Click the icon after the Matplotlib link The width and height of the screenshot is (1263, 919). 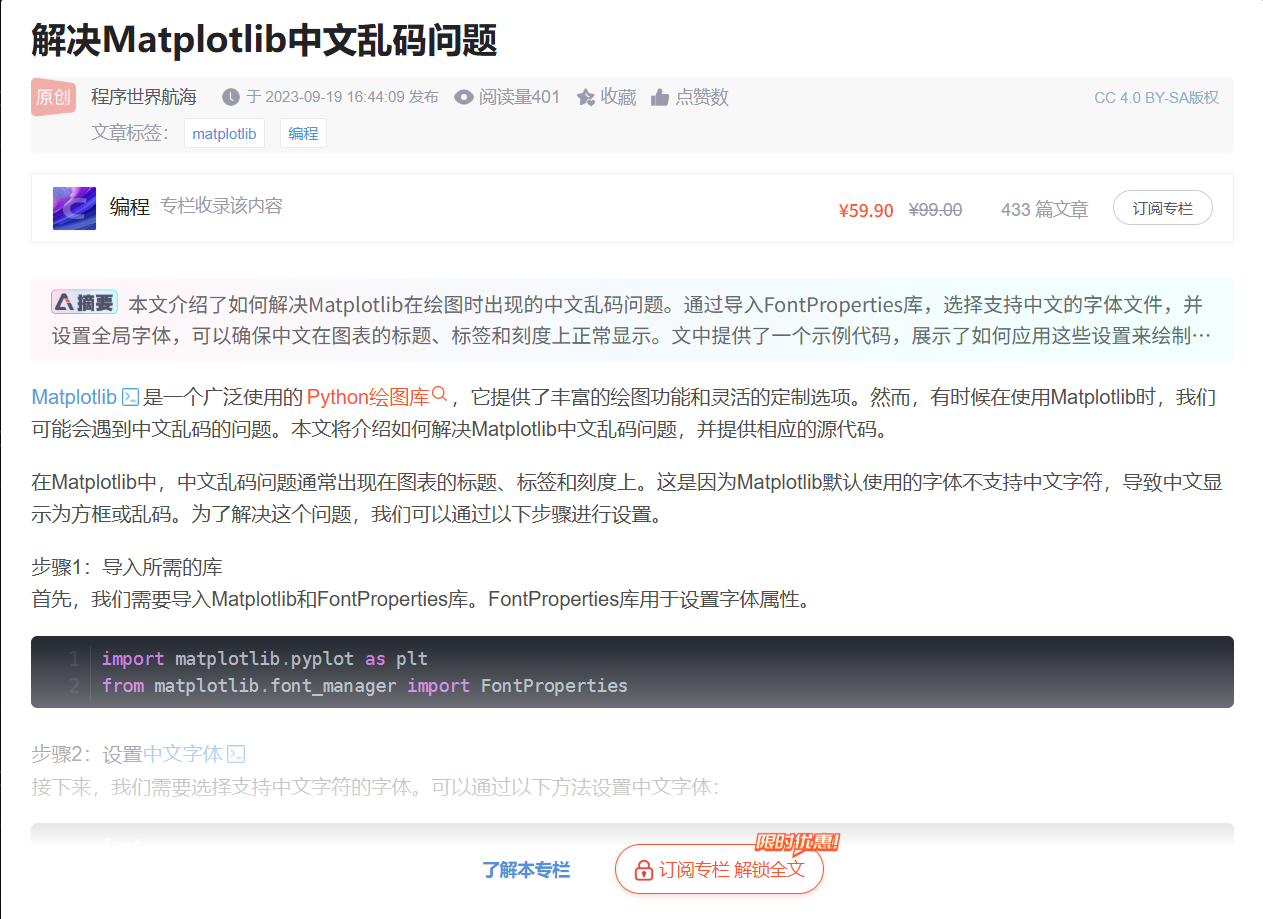click(130, 398)
